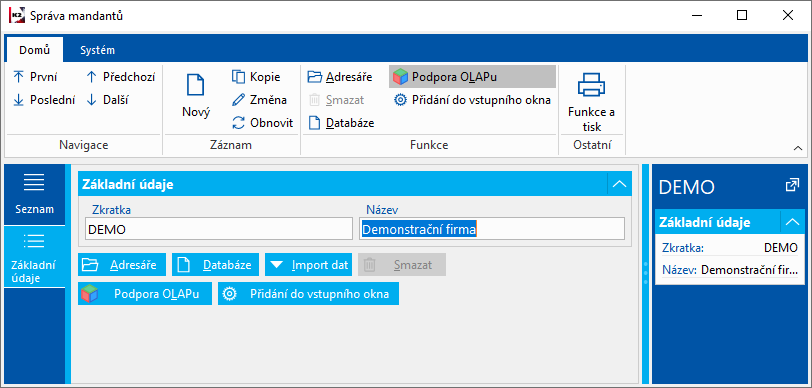
Task: Click the blue Adresáře form button
Action: 122,265
